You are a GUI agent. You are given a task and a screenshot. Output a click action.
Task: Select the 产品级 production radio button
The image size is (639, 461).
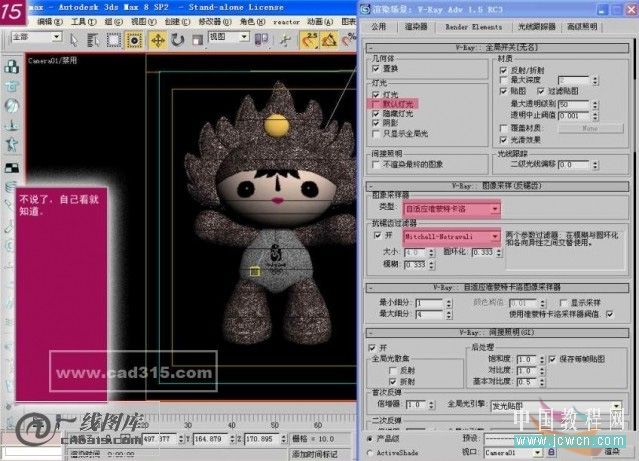click(370, 439)
